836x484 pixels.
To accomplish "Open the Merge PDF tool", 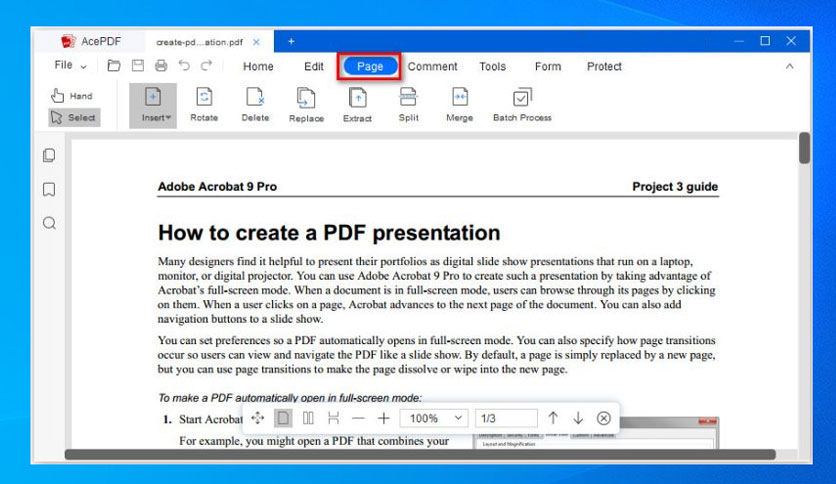I will pyautogui.click(x=460, y=105).
